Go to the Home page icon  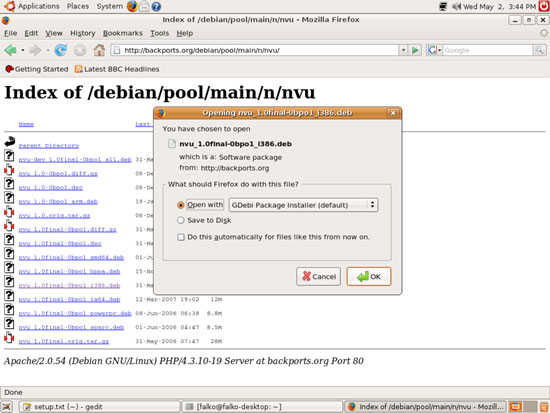point(99,50)
